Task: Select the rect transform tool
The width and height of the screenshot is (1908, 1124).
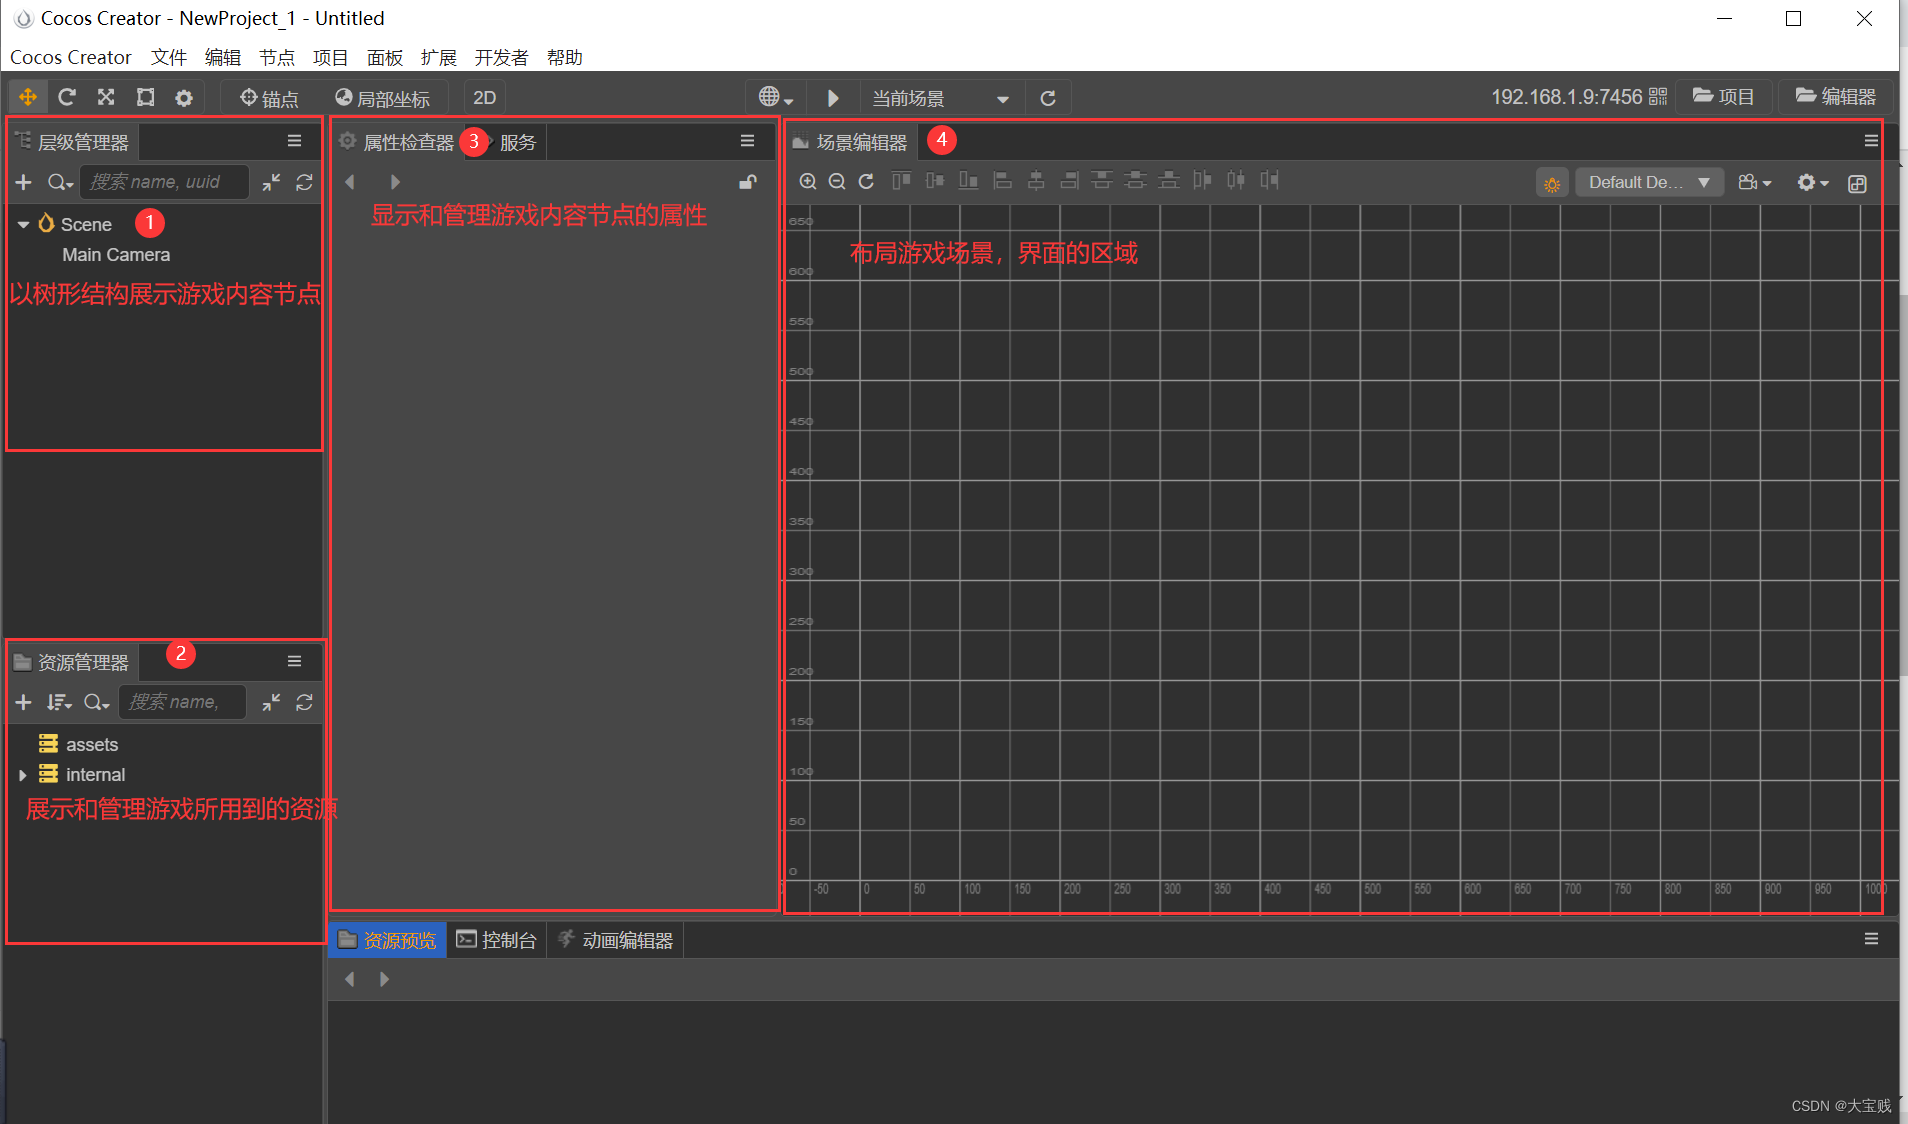Action: pos(146,97)
